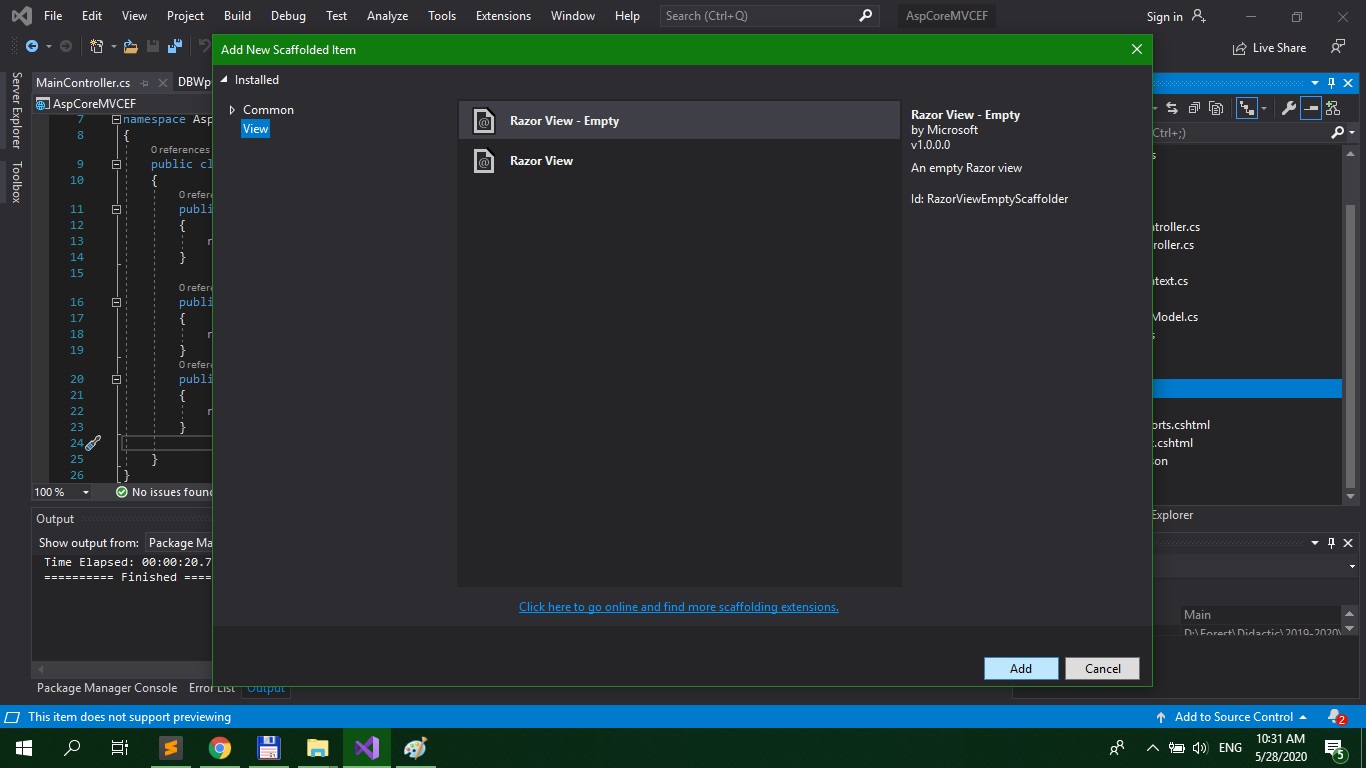This screenshot has height=768, width=1366.
Task: Open the Navigate Backward history dropdown arrow
Action: 47,46
